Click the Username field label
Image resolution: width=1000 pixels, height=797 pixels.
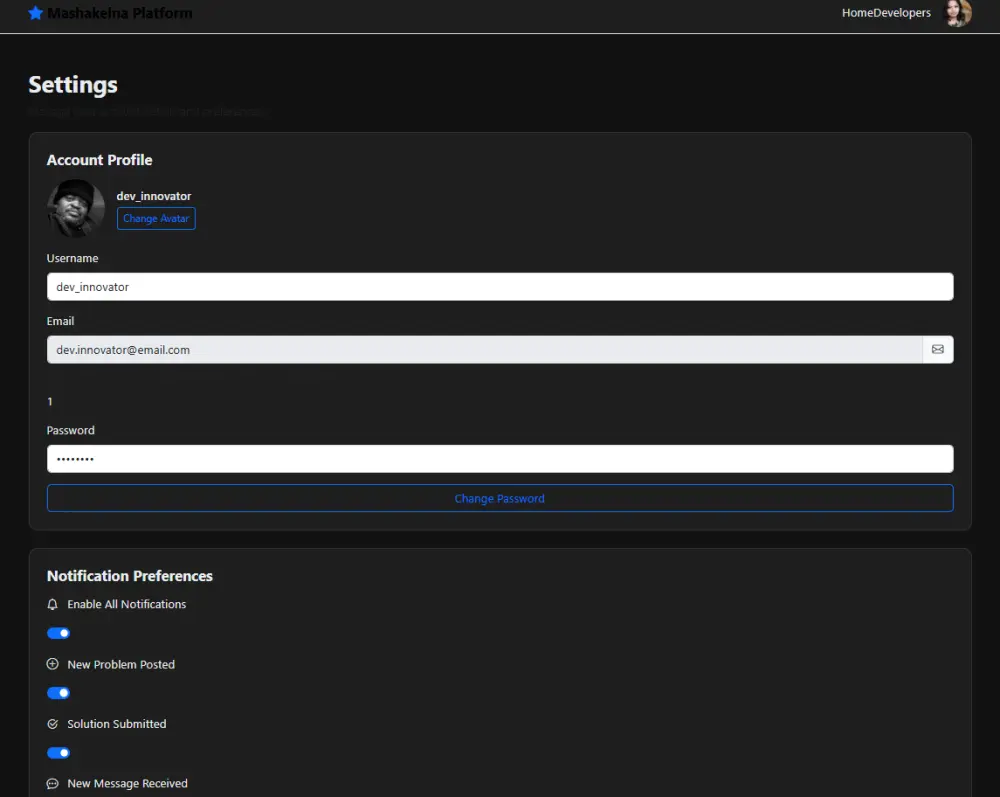pyautogui.click(x=72, y=258)
